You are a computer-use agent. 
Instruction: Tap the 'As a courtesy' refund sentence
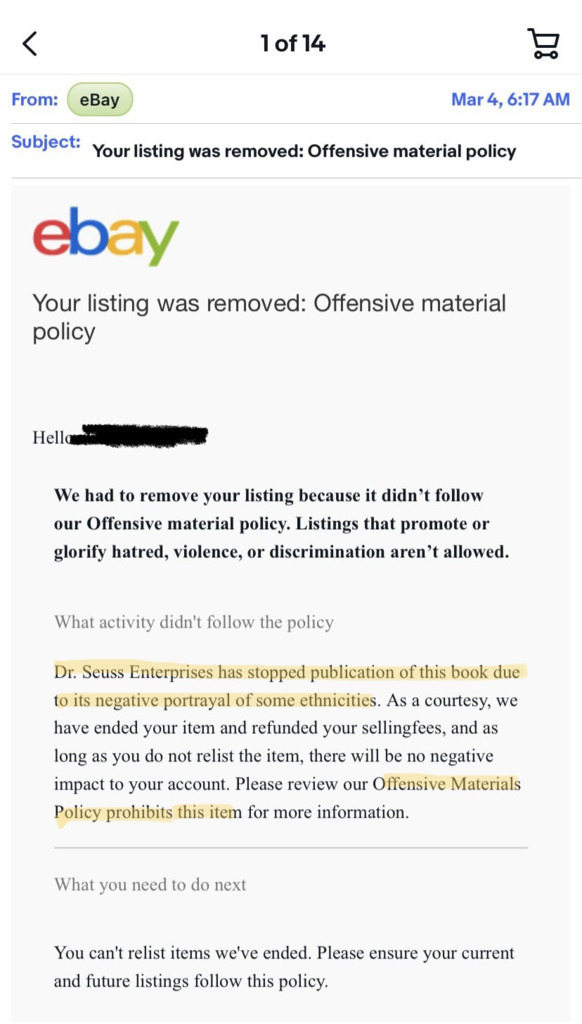pos(285,742)
